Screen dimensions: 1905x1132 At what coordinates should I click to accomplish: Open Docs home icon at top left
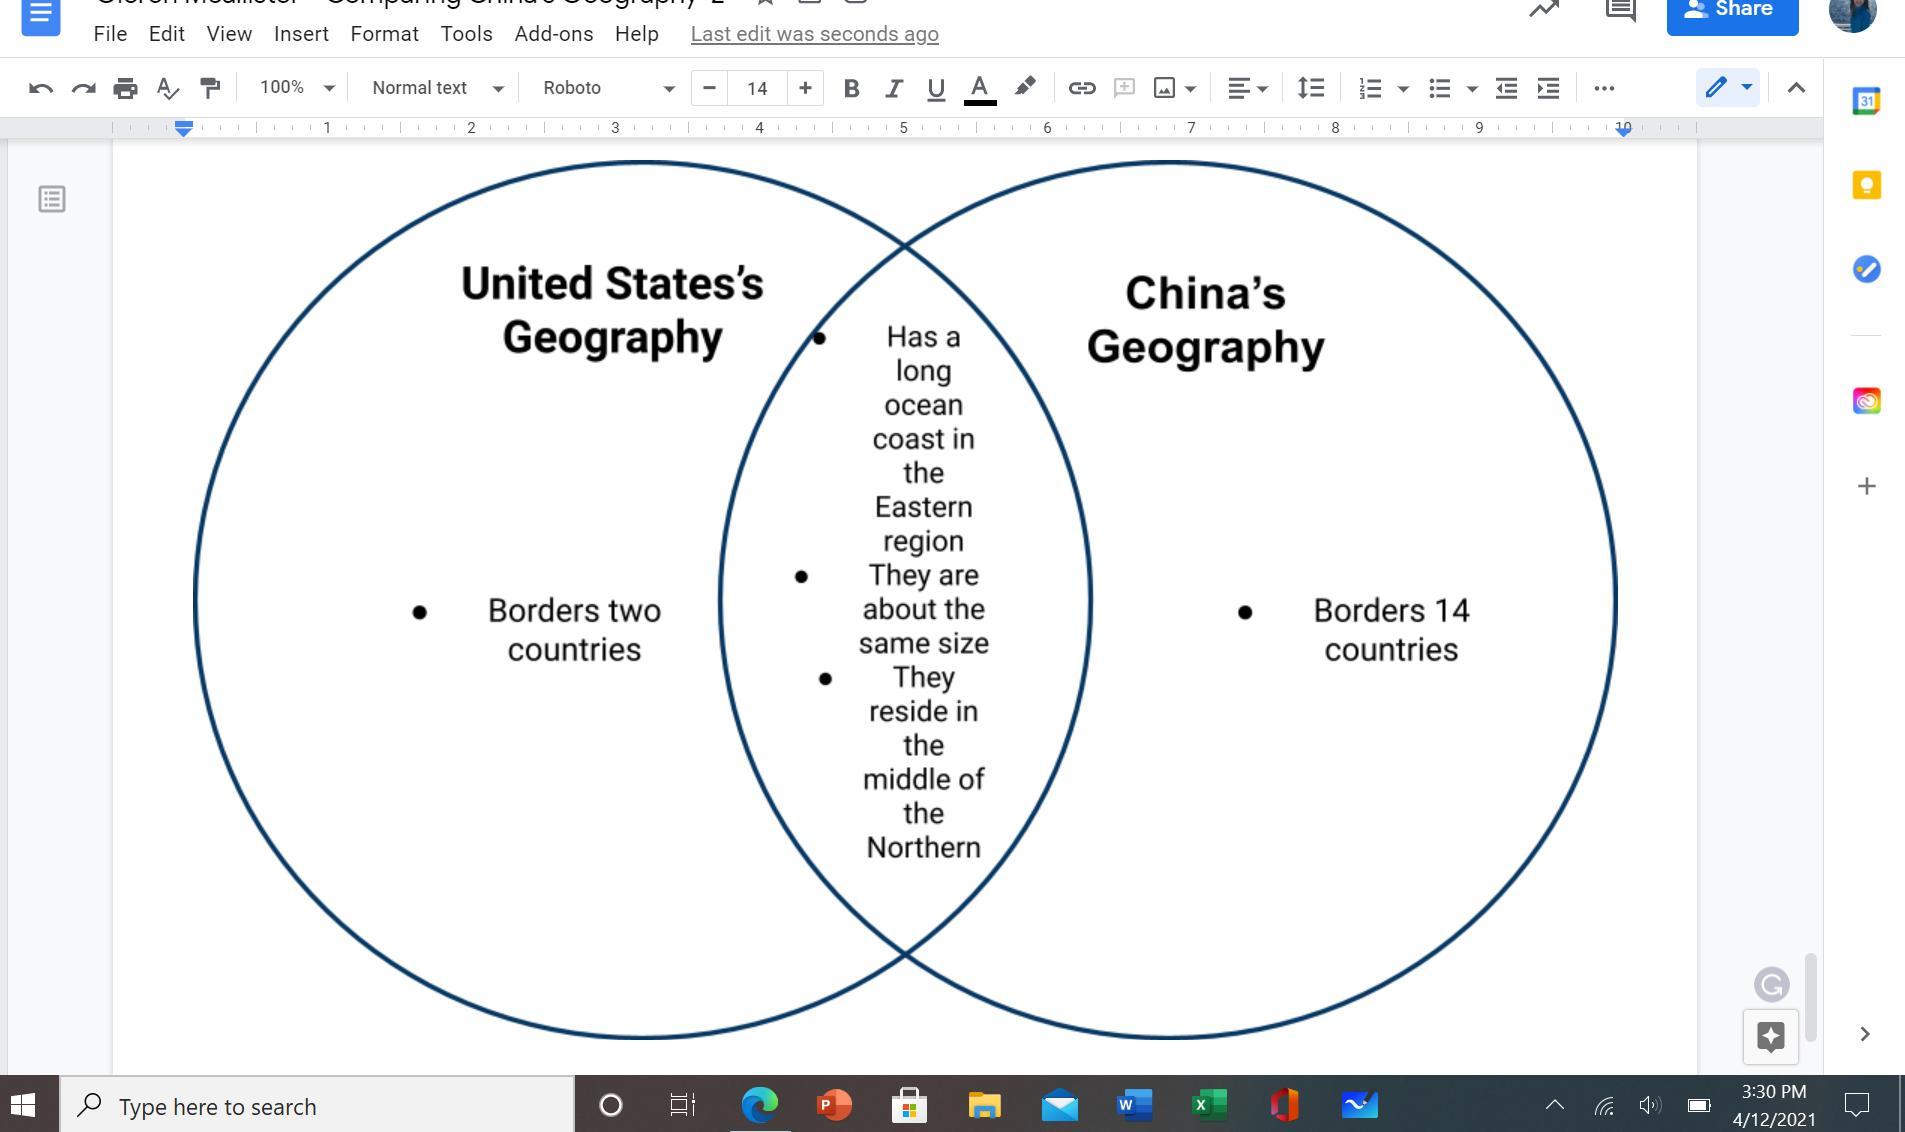(41, 16)
